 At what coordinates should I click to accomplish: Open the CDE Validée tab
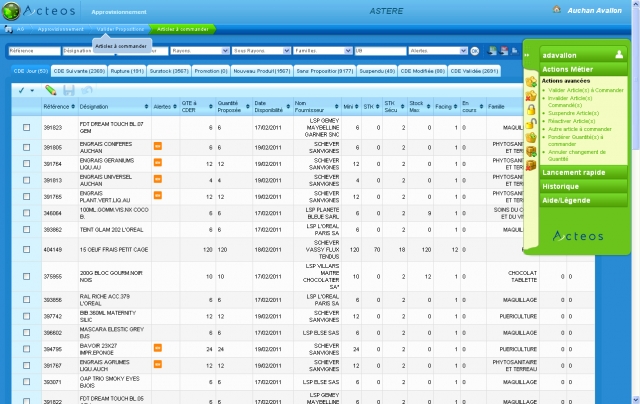(x=474, y=71)
